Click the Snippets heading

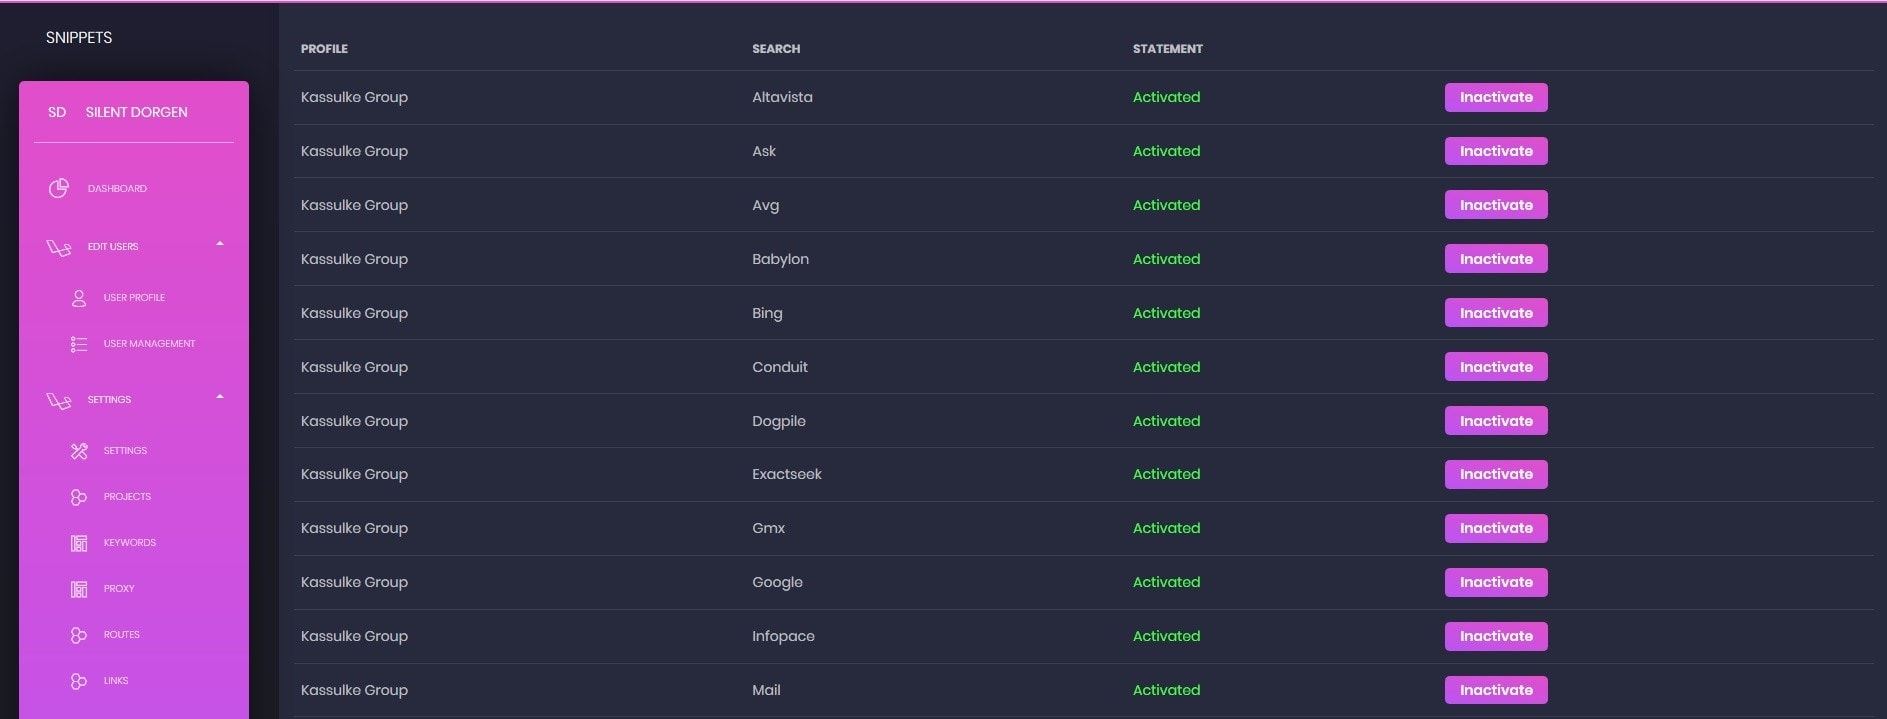[x=79, y=38]
